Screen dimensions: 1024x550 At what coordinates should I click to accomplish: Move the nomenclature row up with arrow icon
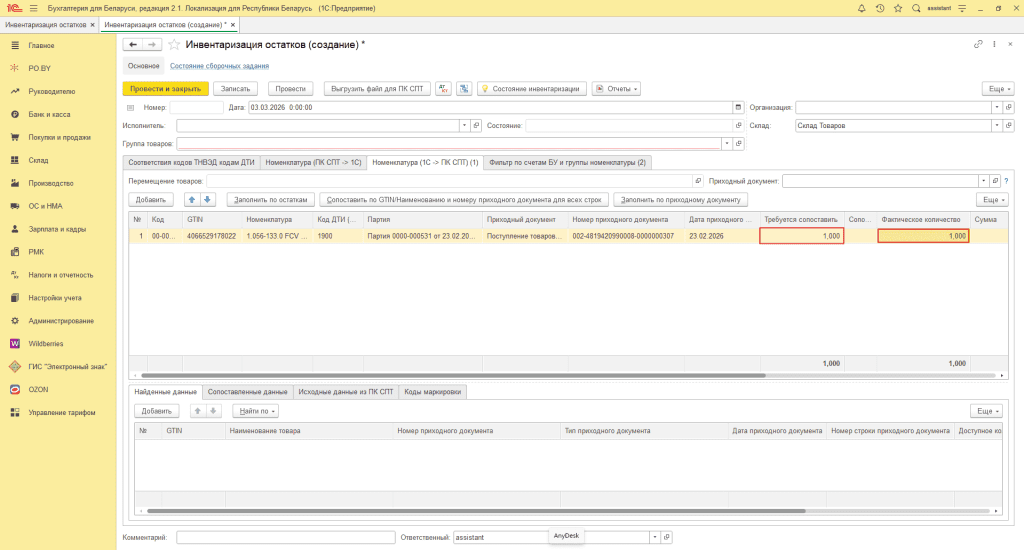tap(194, 199)
